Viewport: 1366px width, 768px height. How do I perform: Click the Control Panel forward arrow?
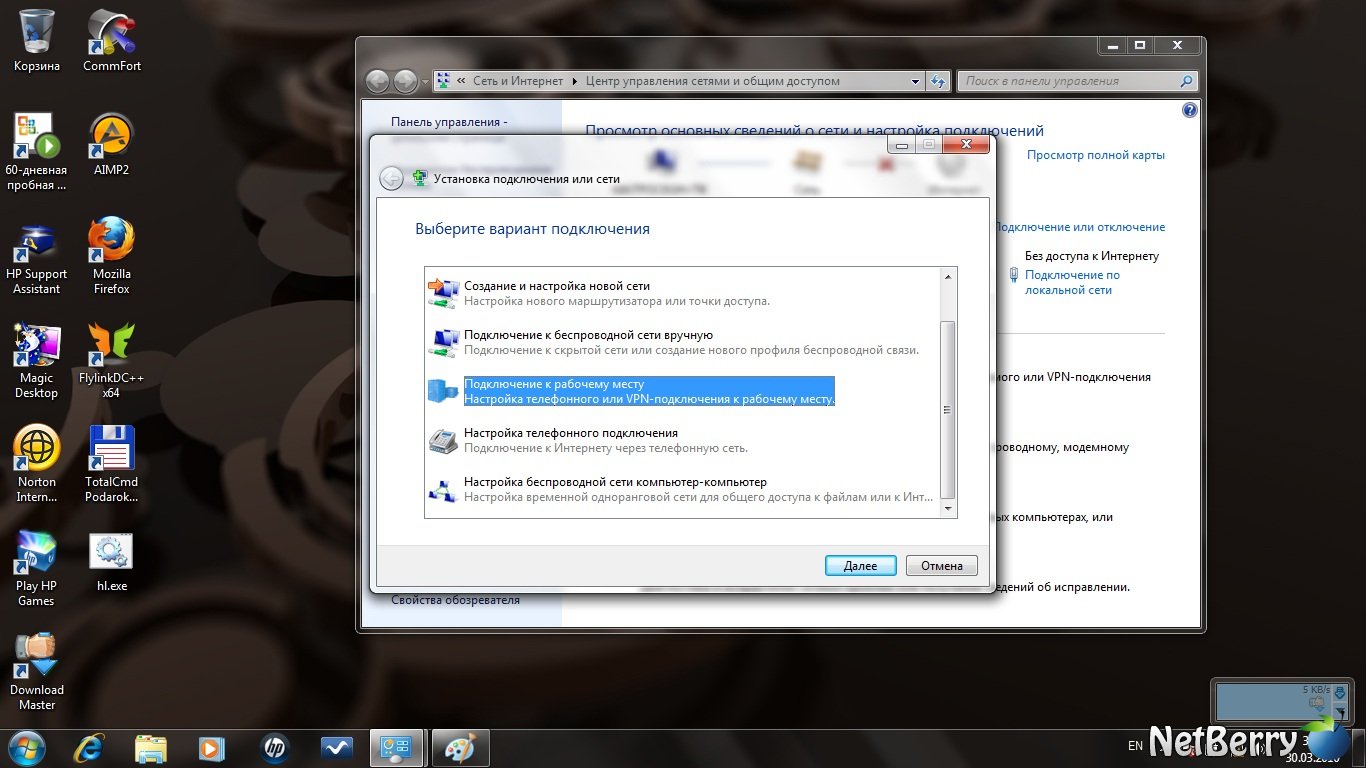[405, 81]
